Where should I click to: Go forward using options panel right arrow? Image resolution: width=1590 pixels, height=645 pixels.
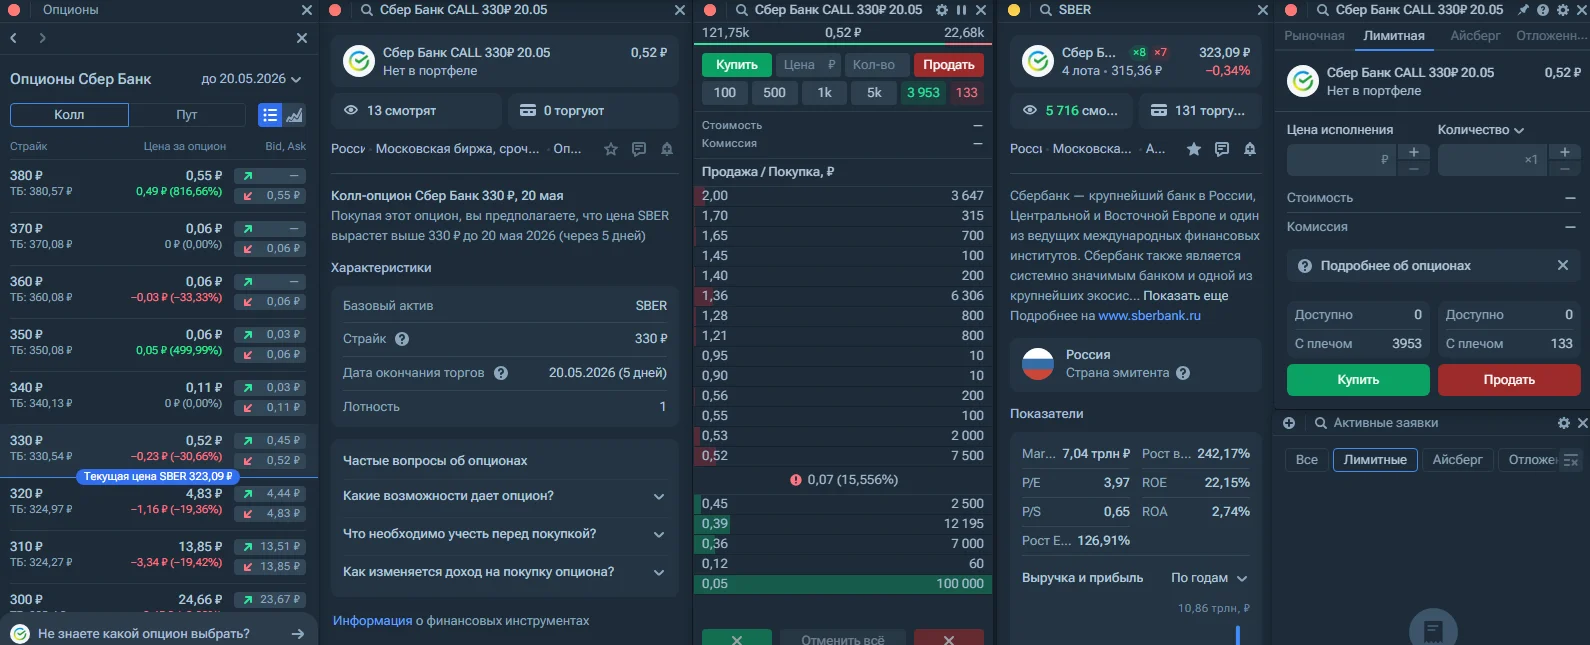click(42, 38)
